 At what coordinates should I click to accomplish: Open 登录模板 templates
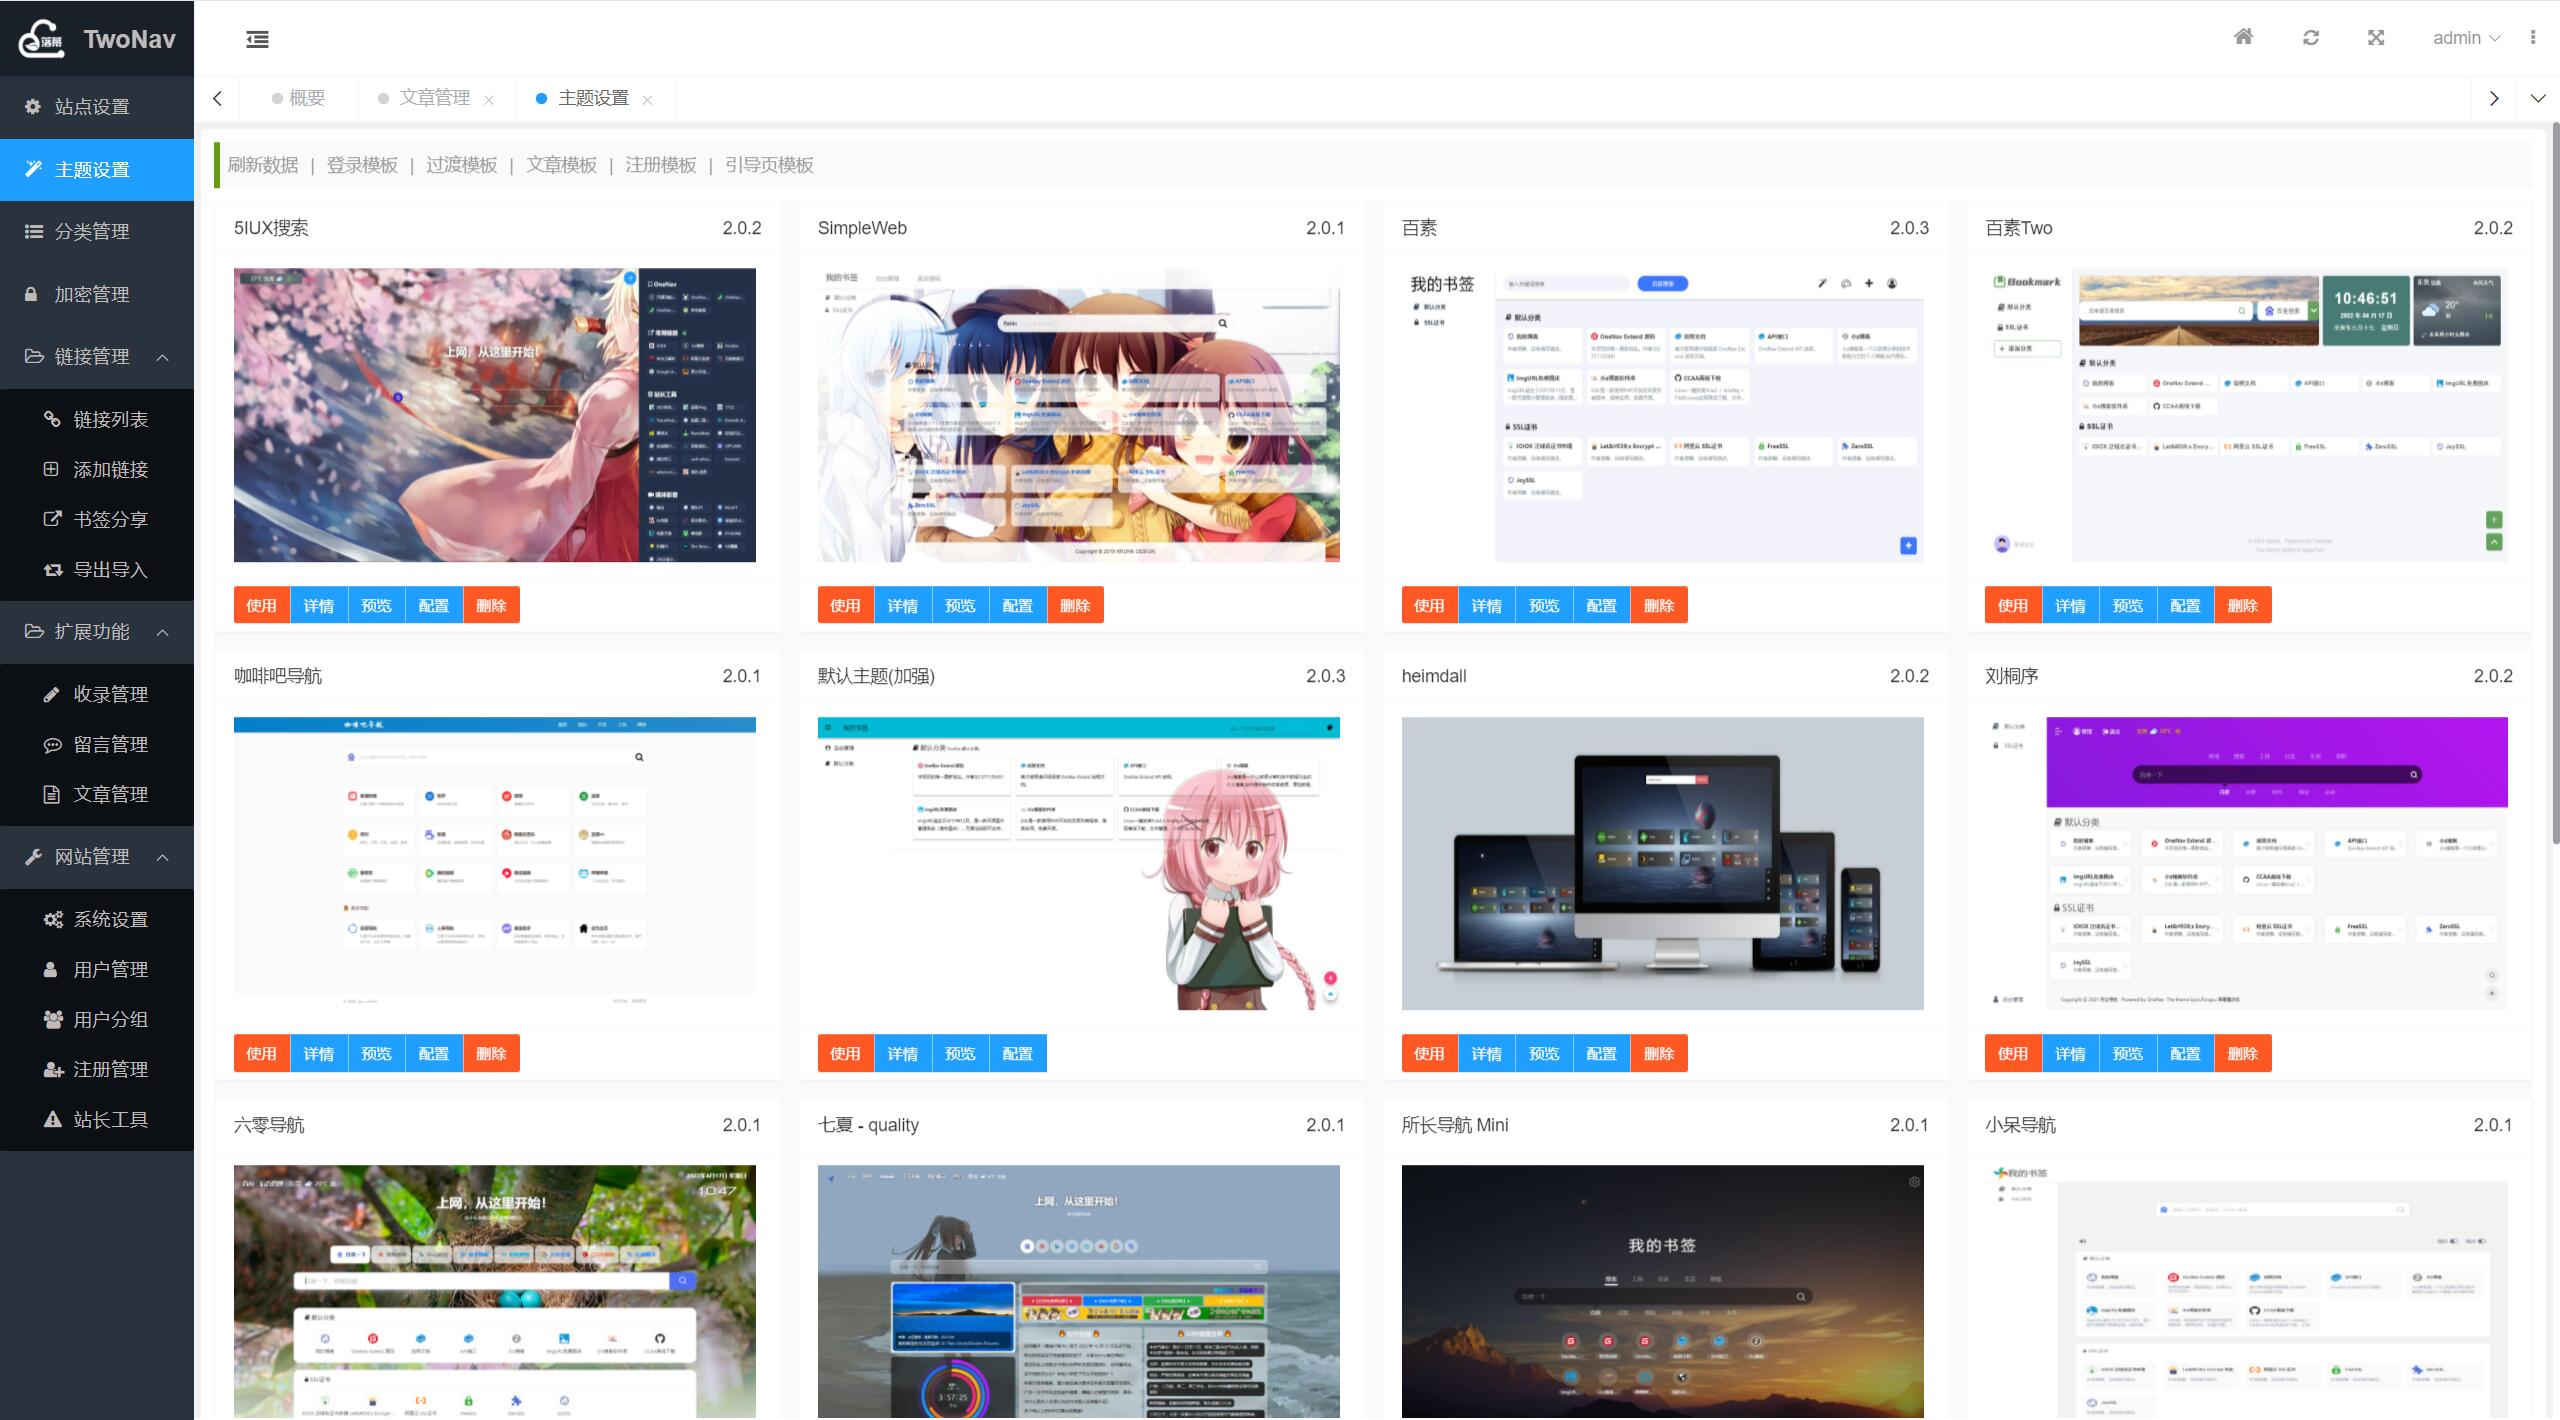(362, 165)
